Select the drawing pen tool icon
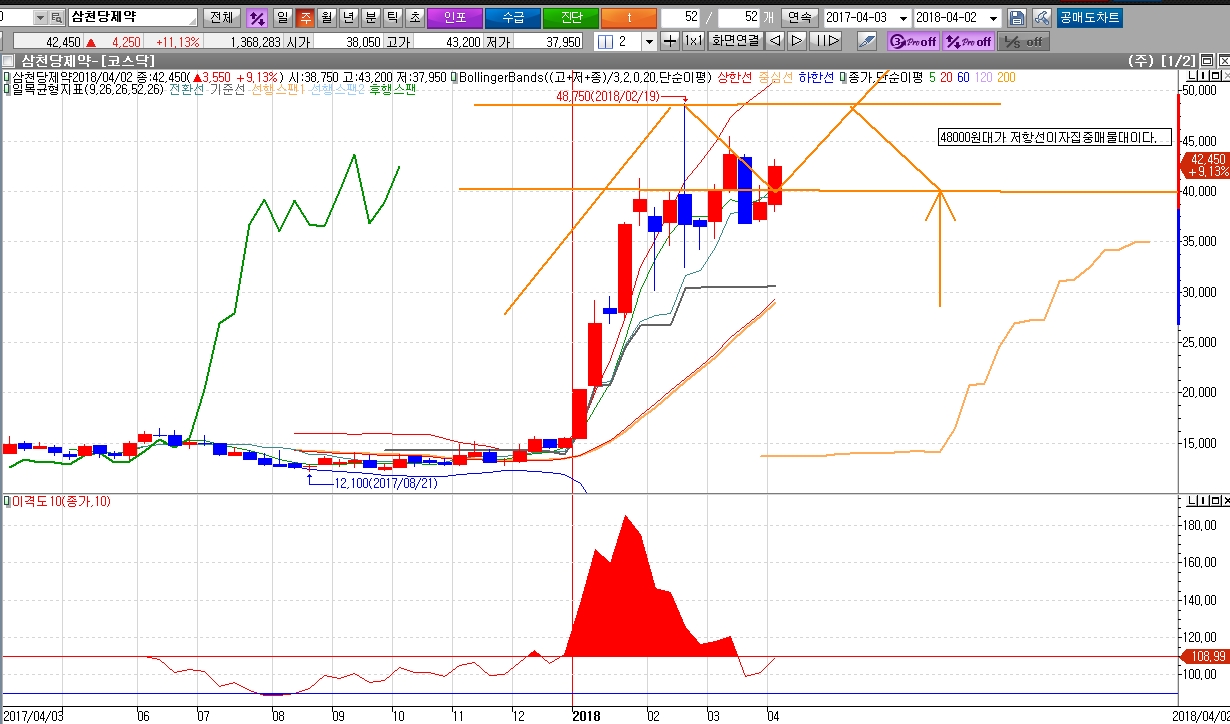Viewport: 1230px width, 724px height. (867, 41)
